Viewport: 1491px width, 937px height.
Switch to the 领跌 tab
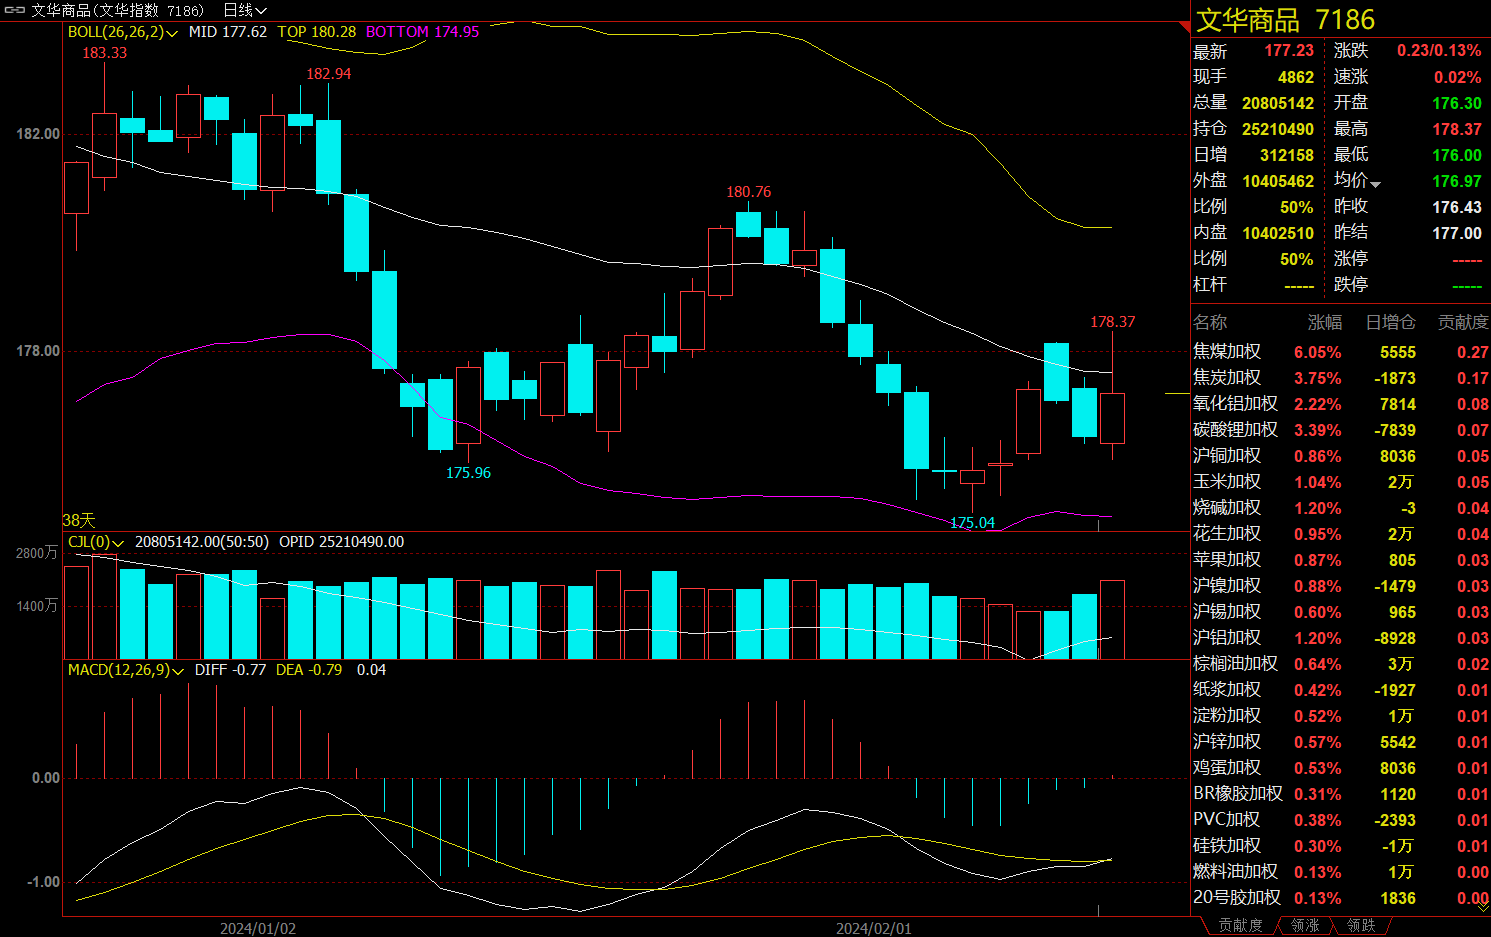[1361, 926]
